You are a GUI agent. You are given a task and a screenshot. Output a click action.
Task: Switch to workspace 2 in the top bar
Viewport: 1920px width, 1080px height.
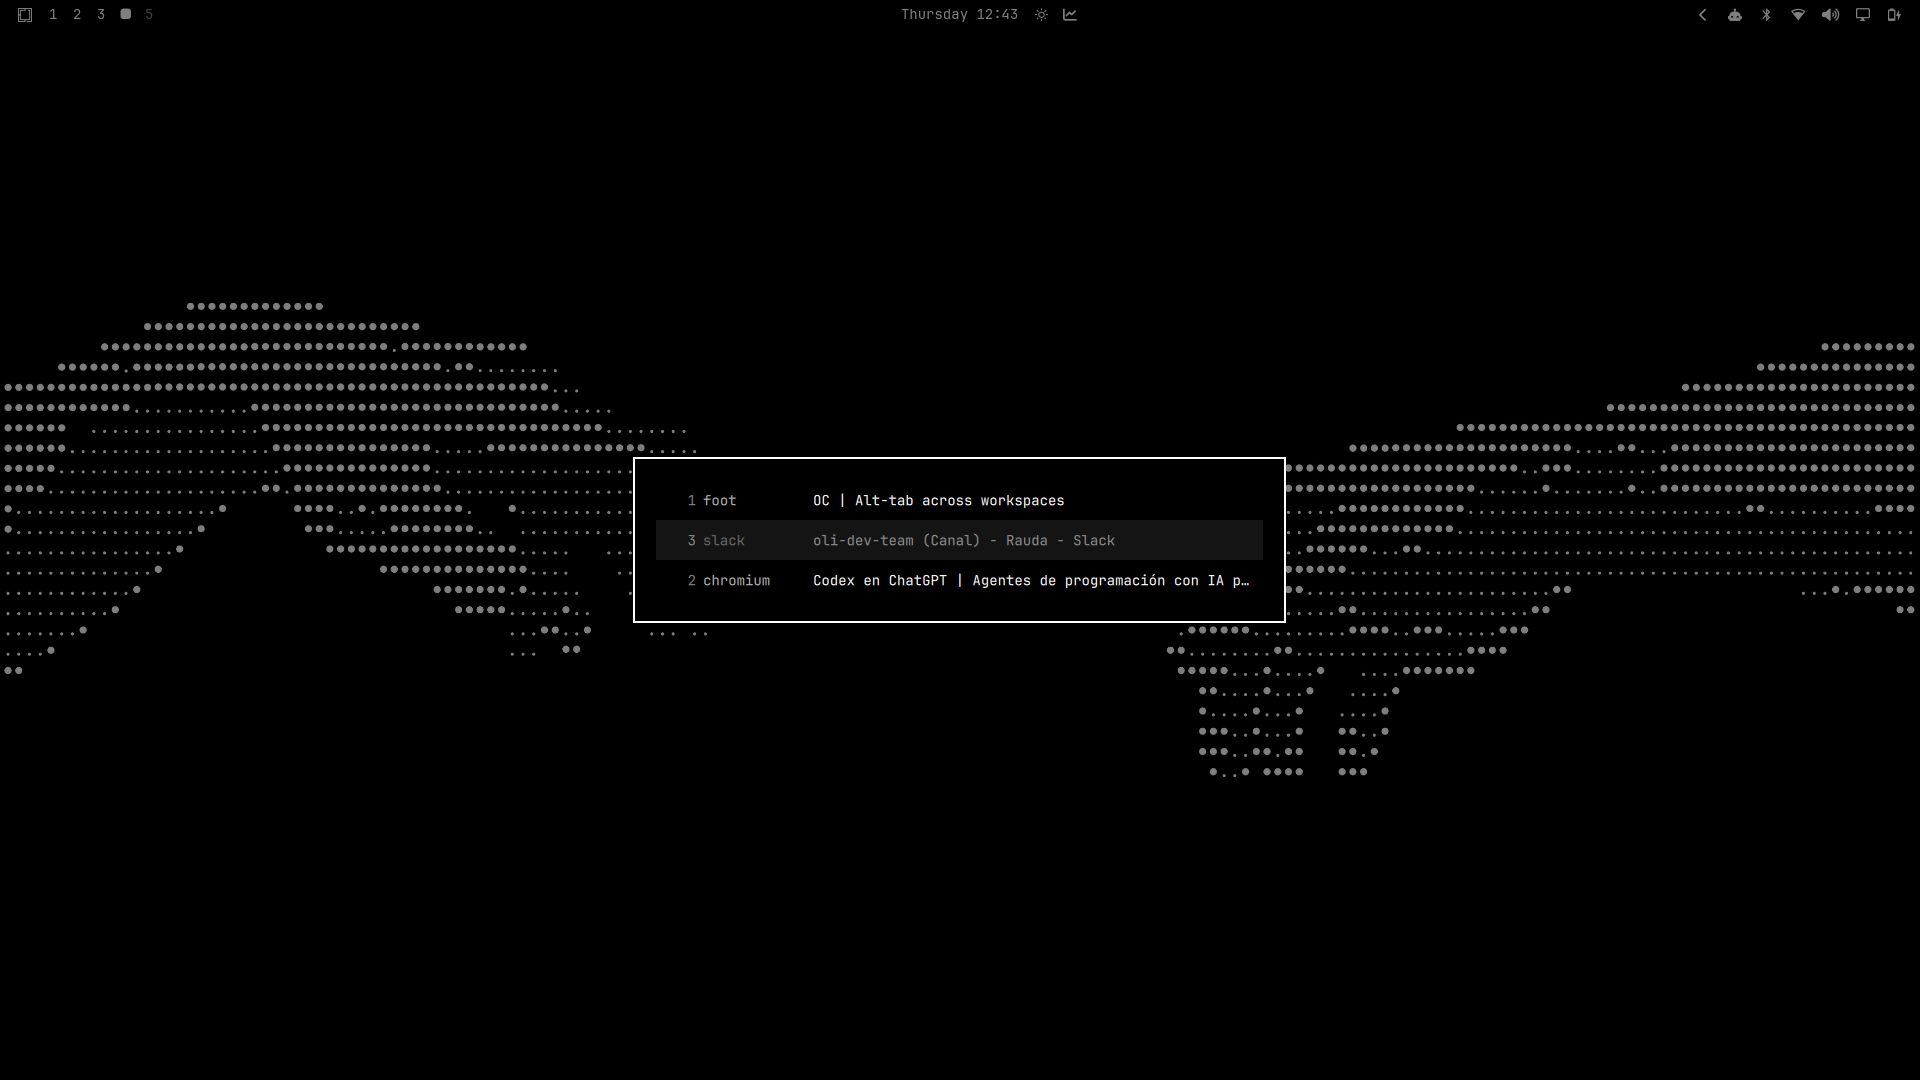(x=77, y=15)
